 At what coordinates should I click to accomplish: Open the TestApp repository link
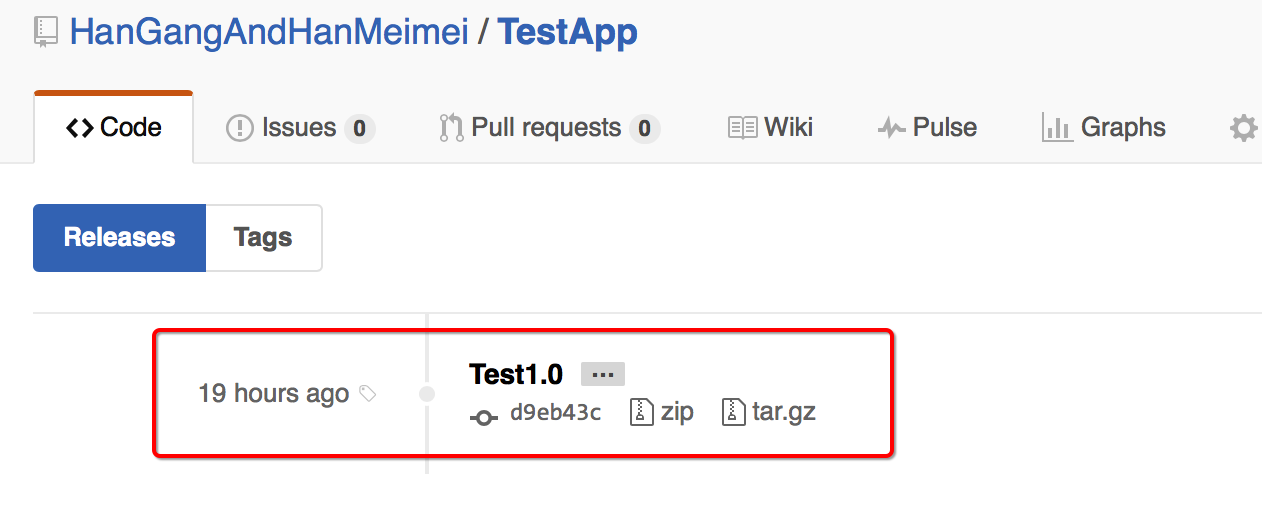568,32
